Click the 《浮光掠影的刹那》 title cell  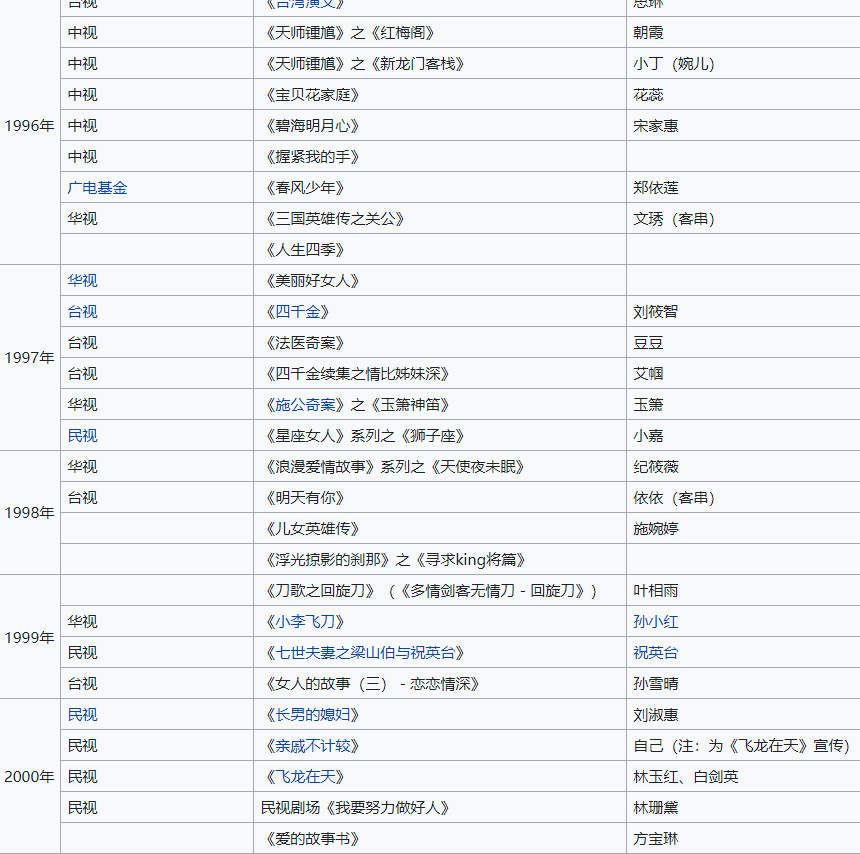(440, 559)
